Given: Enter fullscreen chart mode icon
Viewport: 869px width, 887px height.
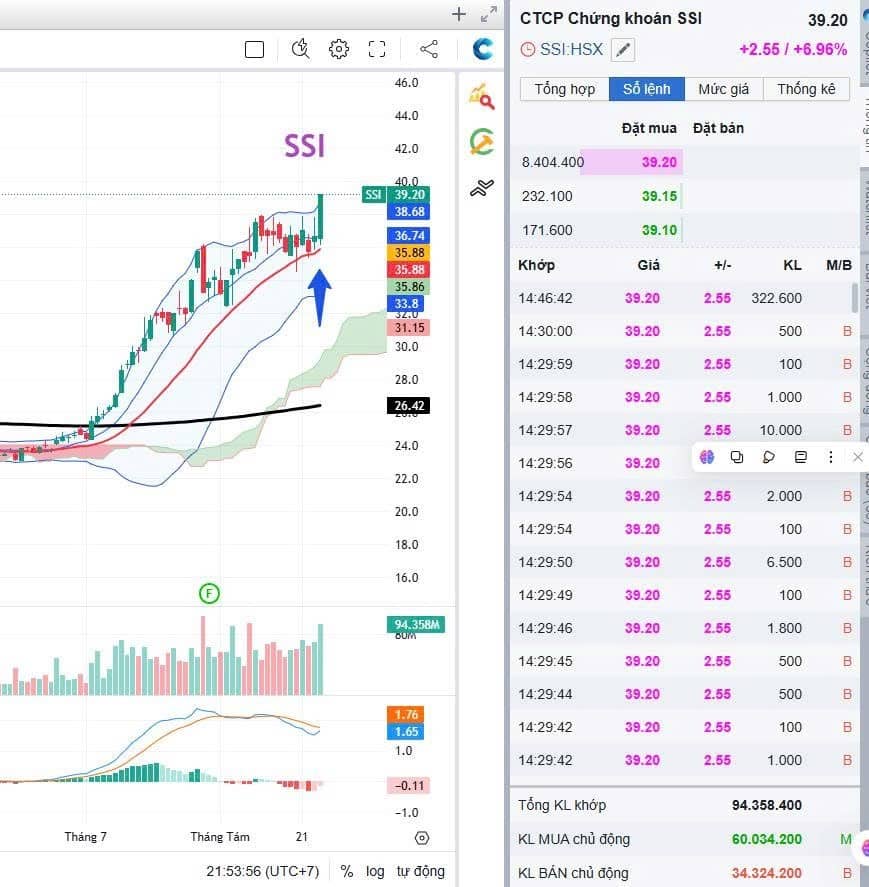Looking at the screenshot, I should pyautogui.click(x=377, y=49).
